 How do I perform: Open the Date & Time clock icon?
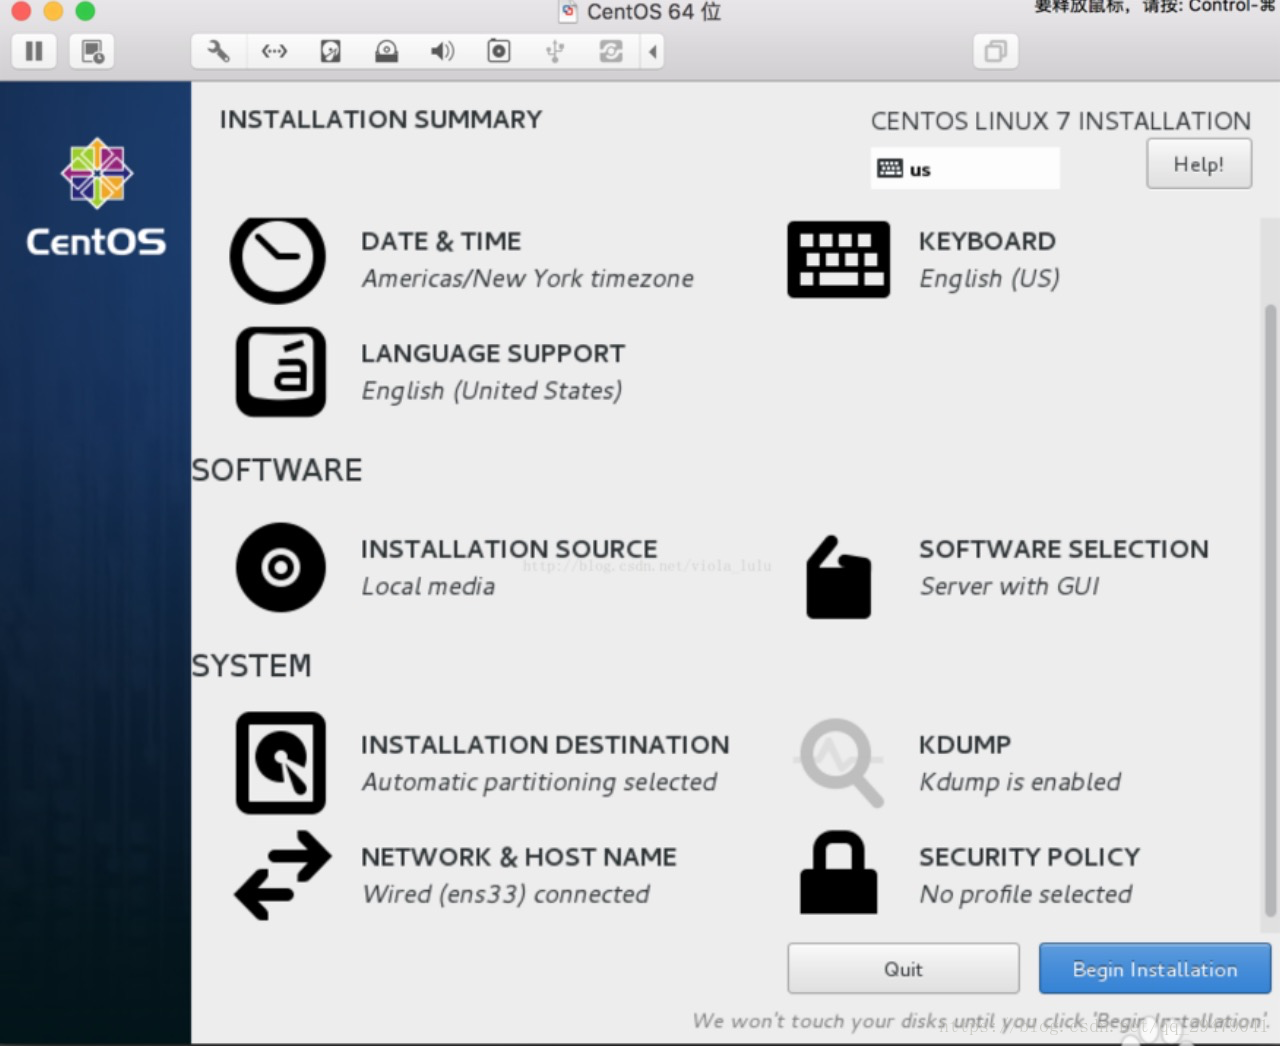point(278,260)
